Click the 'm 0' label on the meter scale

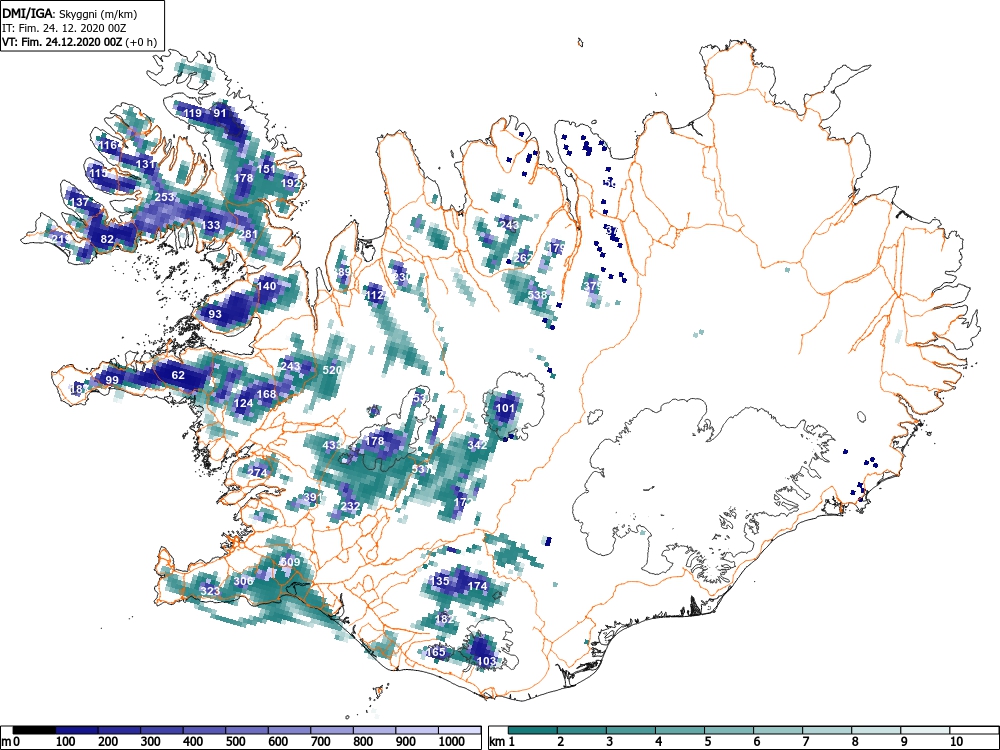[12, 742]
